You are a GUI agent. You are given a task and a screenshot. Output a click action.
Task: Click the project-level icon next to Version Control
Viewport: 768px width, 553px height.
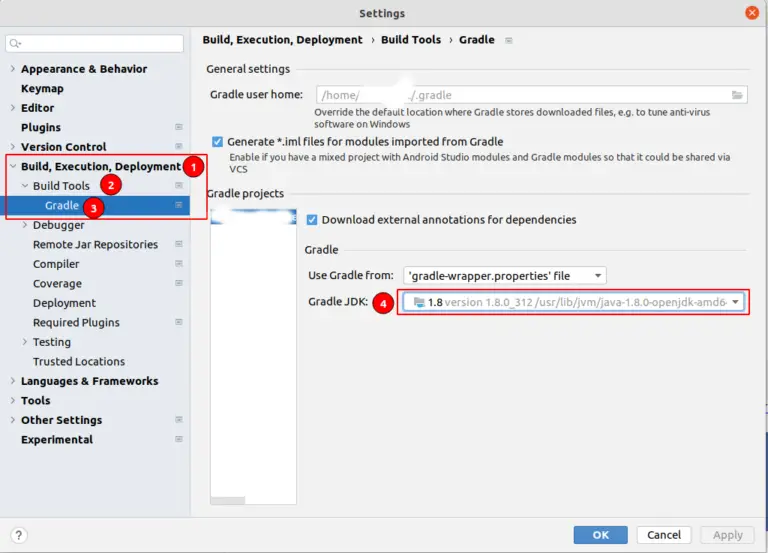179,146
